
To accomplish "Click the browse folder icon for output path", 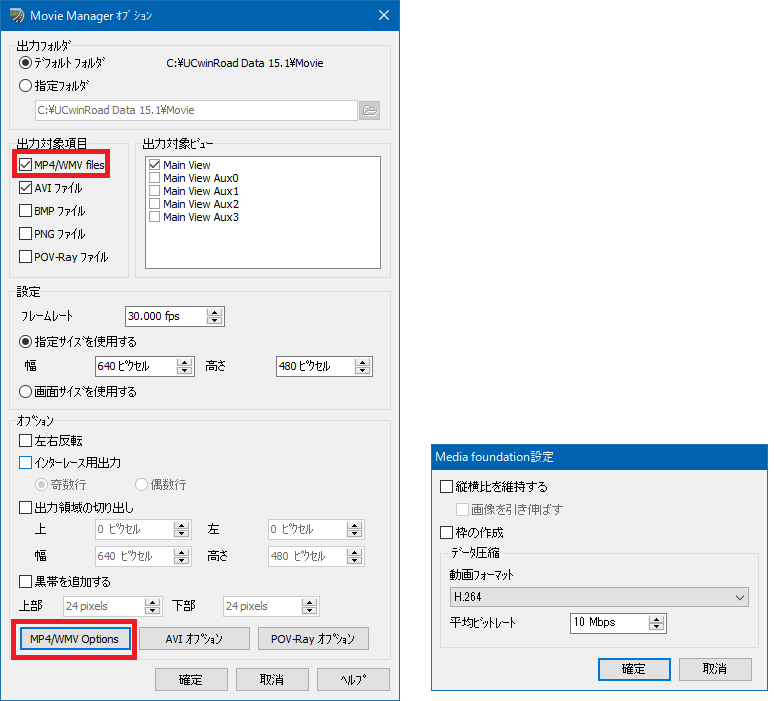I will click(369, 110).
